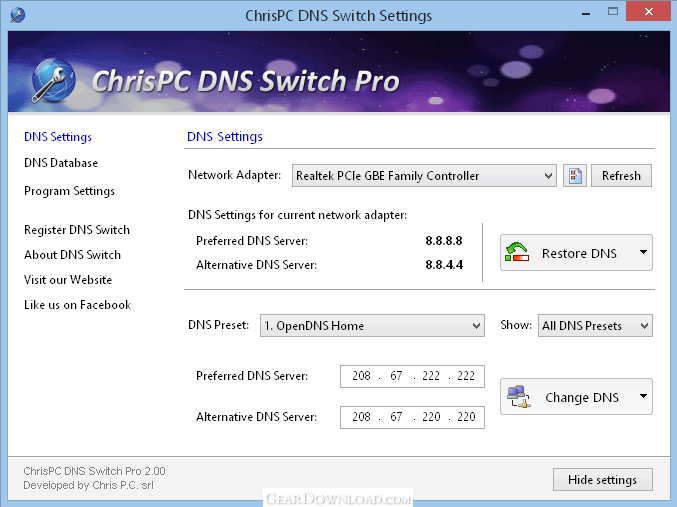Screen dimensions: 677x507
Task: Click Visit our Website link
Action: [x=68, y=280]
